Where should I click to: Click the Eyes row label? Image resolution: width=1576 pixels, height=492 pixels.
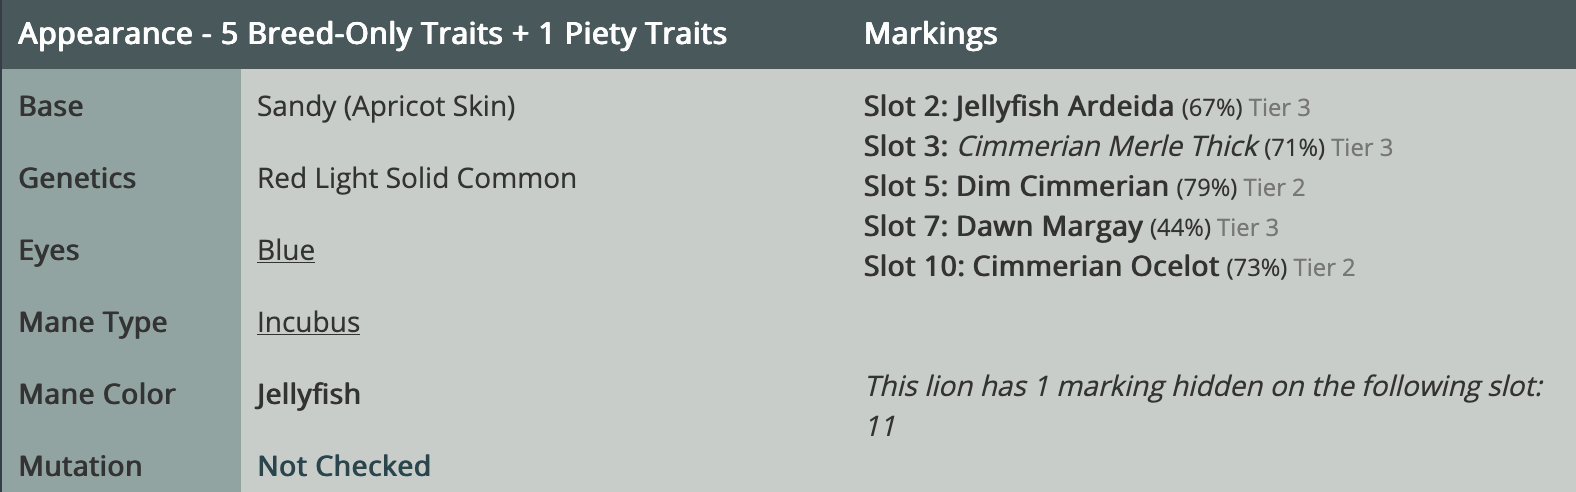49,250
